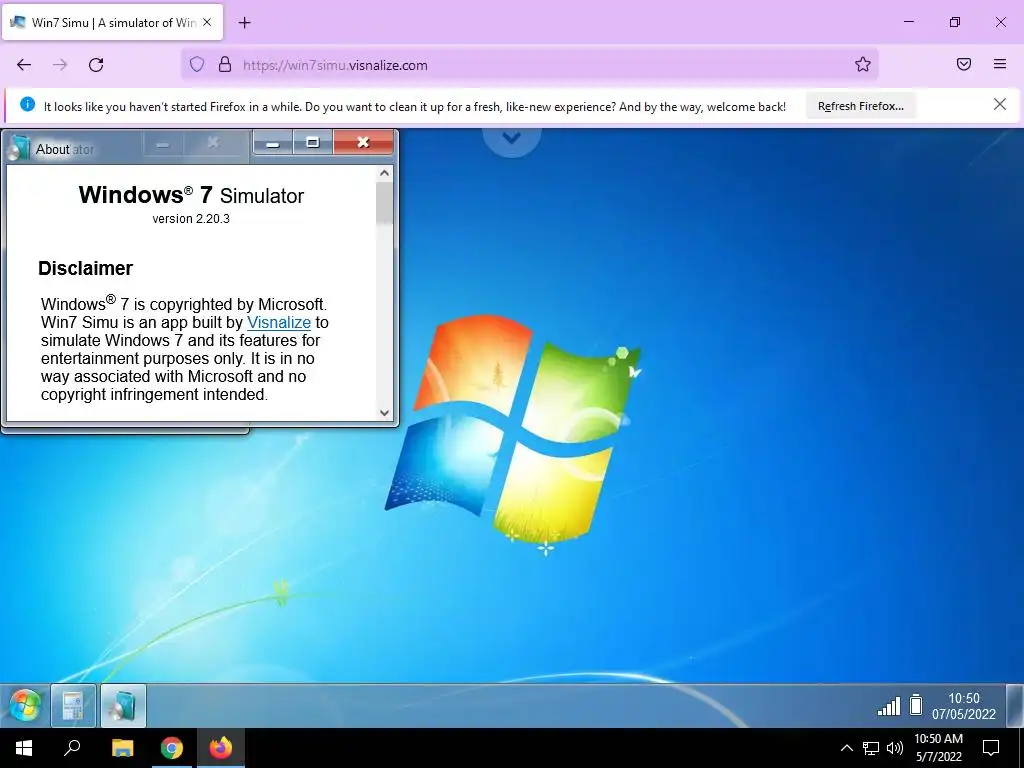Screen dimensions: 1024x768
Task: Click the Win7 clock showing 10:50
Action: pyautogui.click(x=963, y=706)
